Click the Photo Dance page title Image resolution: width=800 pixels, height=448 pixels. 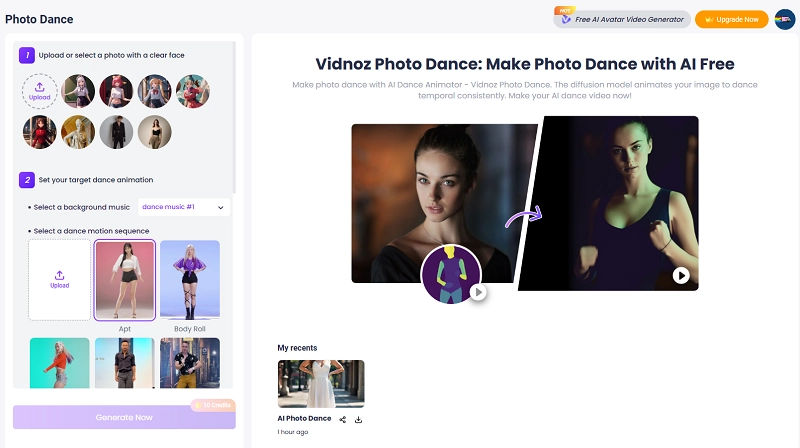[39, 19]
